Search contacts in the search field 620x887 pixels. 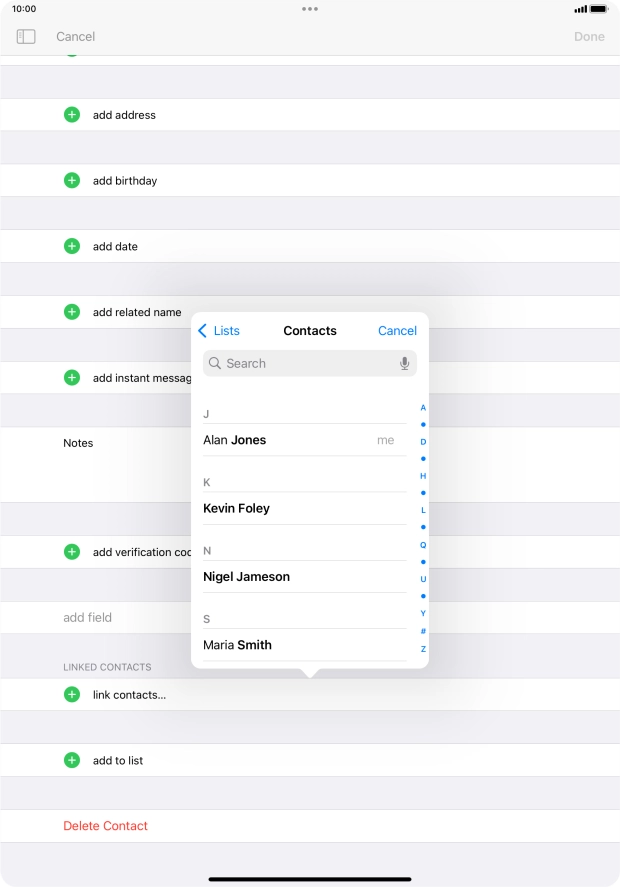300,364
